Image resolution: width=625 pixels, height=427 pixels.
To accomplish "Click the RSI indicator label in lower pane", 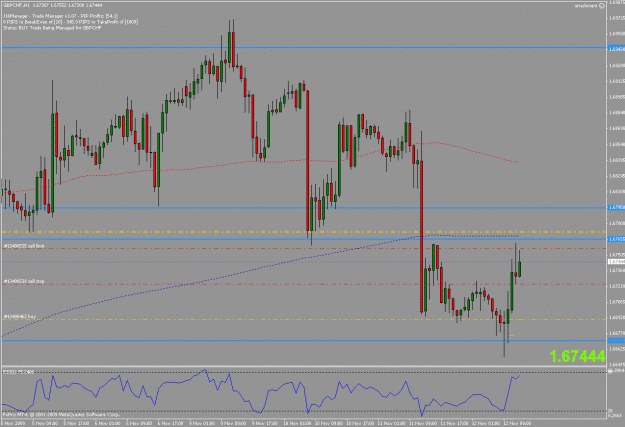I will [19, 372].
